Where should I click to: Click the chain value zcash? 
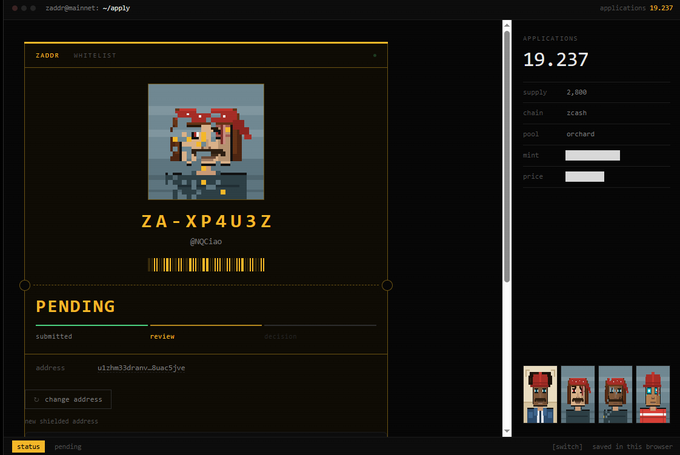tap(576, 113)
